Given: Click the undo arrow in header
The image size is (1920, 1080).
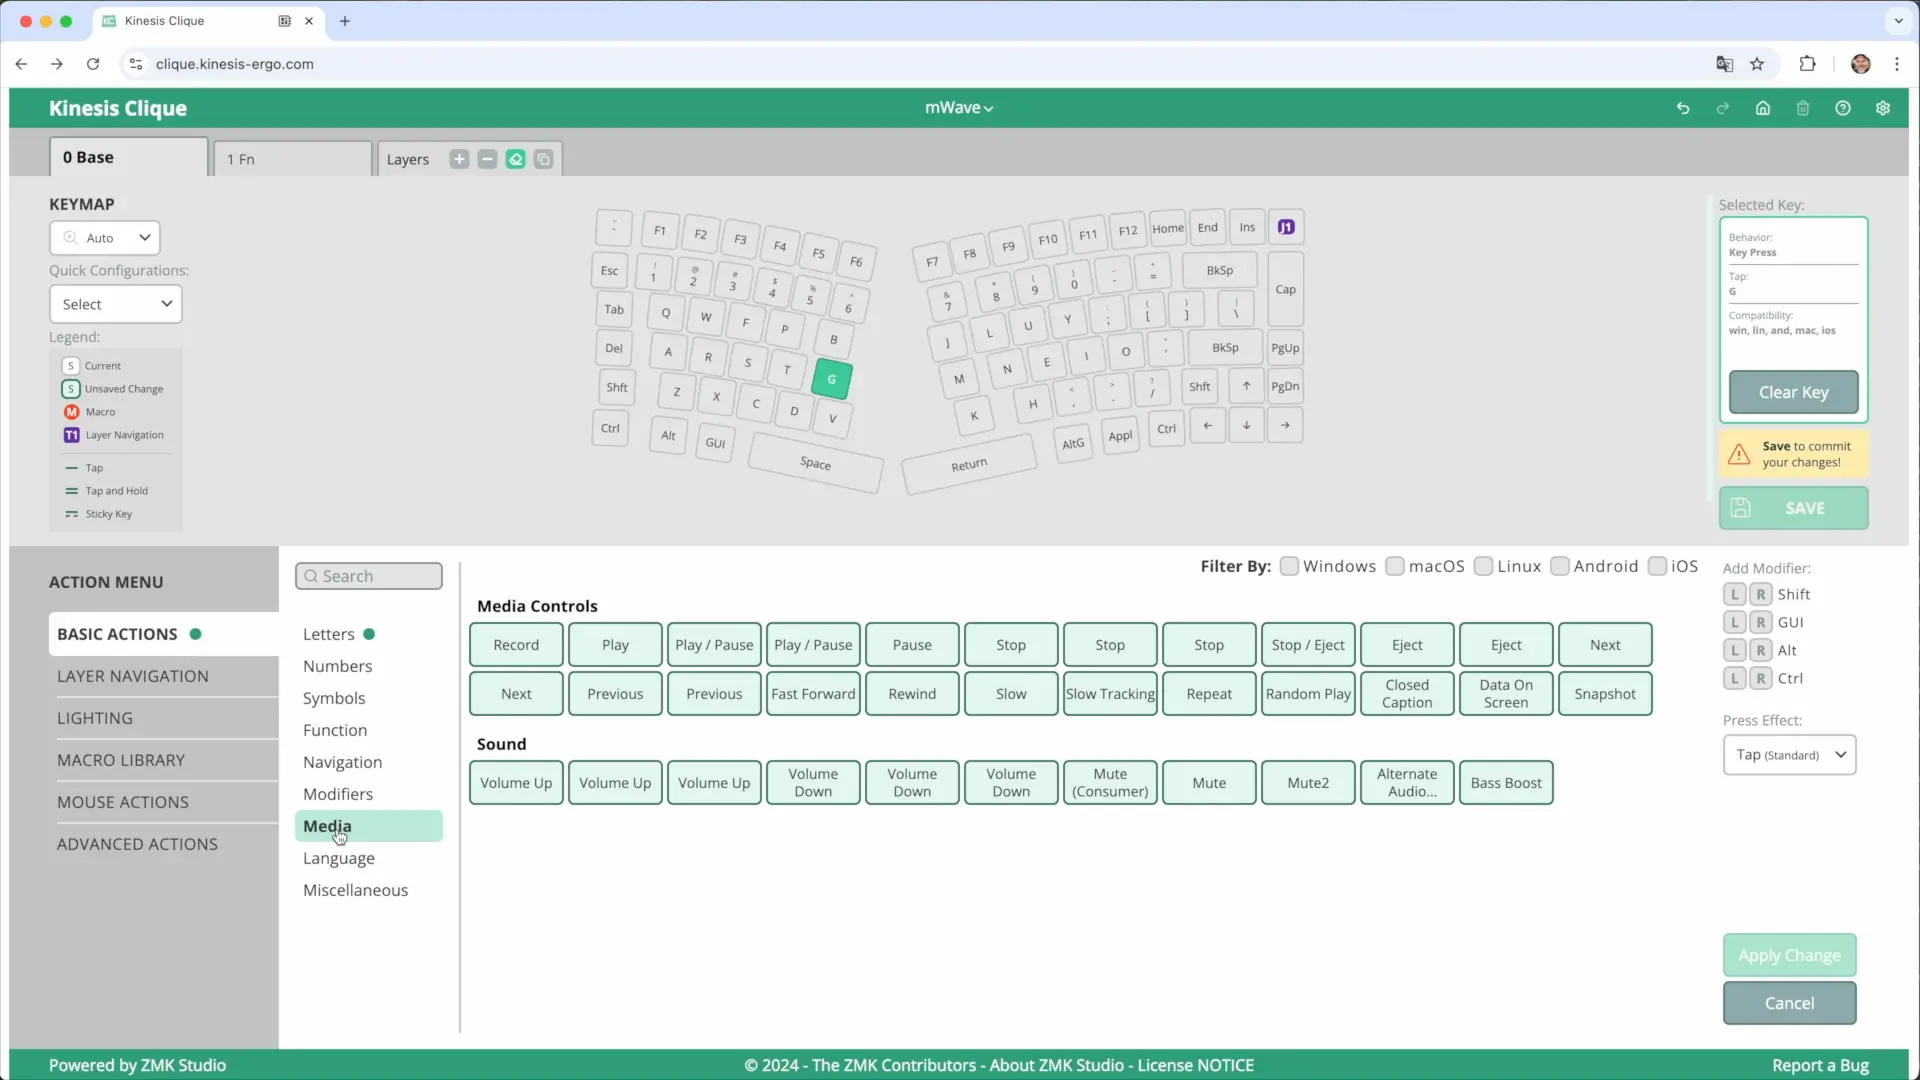Looking at the screenshot, I should pyautogui.click(x=1683, y=108).
